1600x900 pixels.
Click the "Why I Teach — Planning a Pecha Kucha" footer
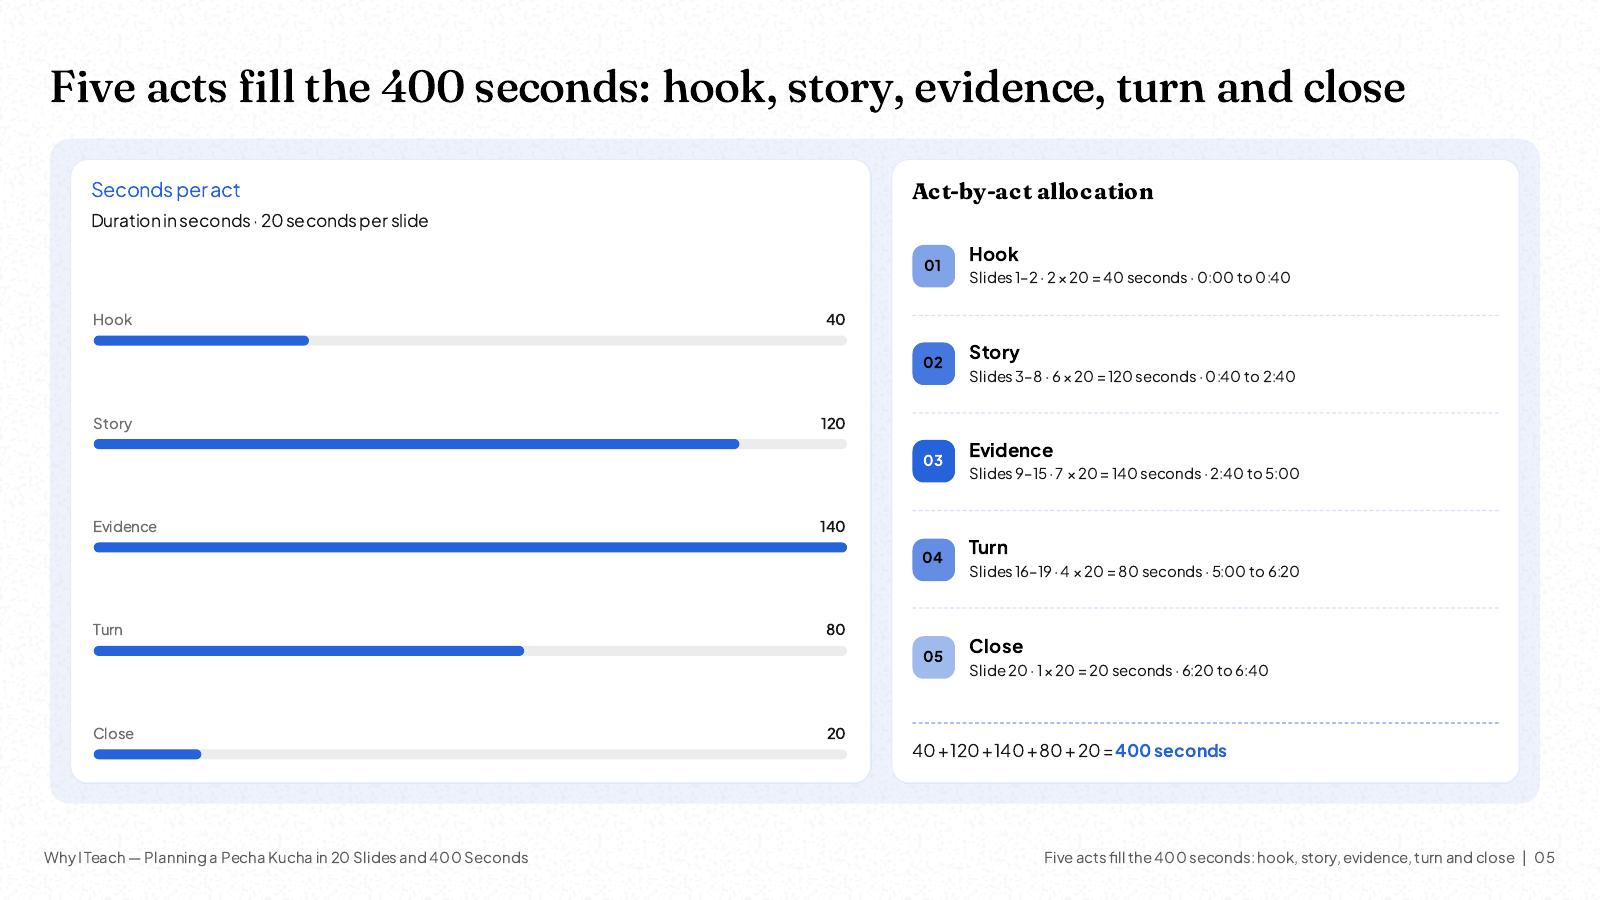[286, 858]
